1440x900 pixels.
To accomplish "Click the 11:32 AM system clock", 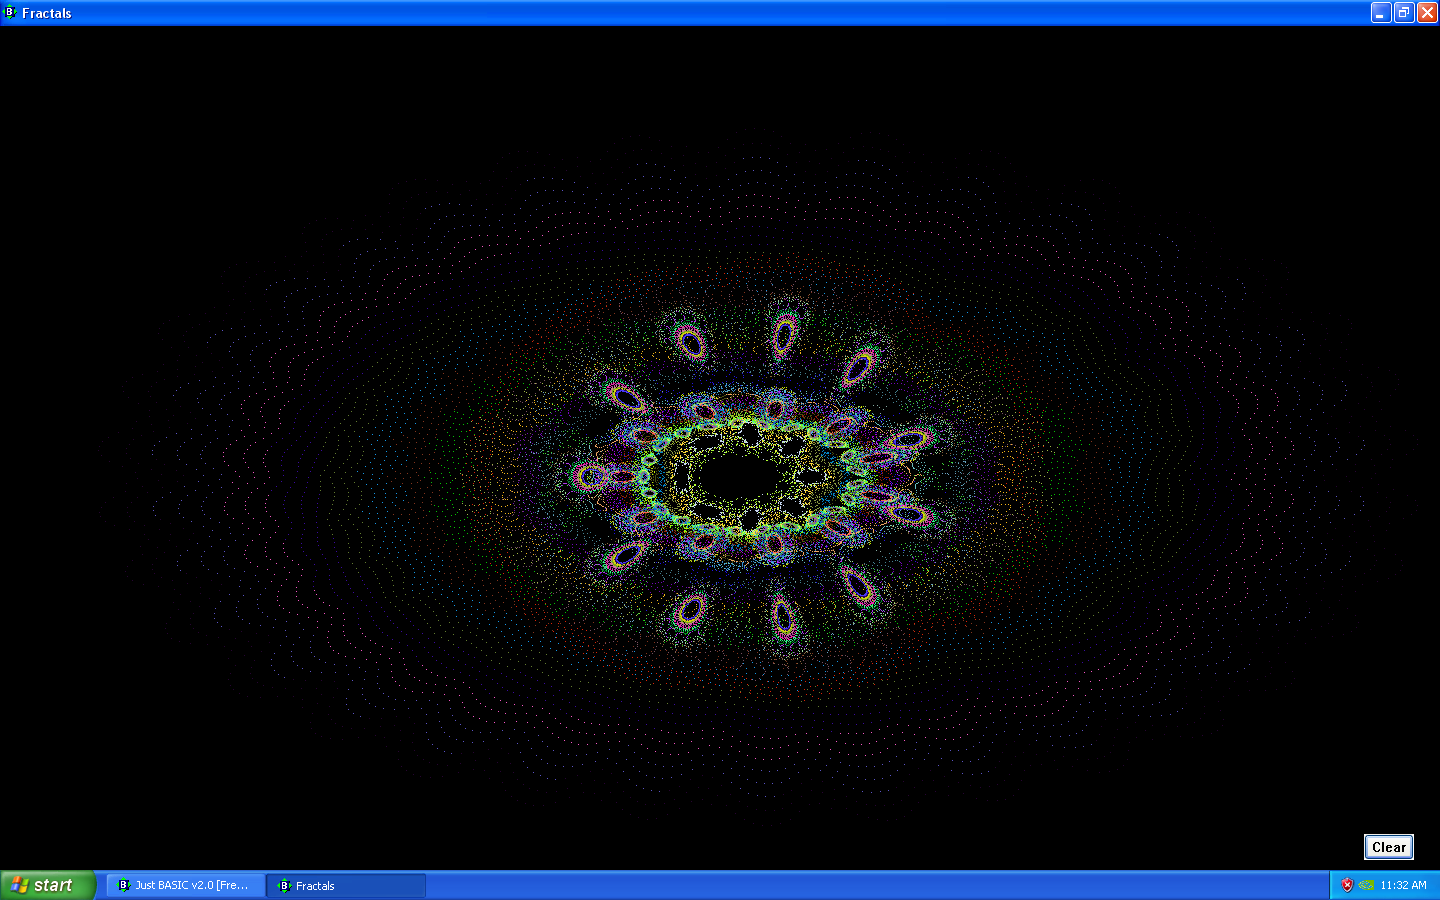I will (1403, 885).
